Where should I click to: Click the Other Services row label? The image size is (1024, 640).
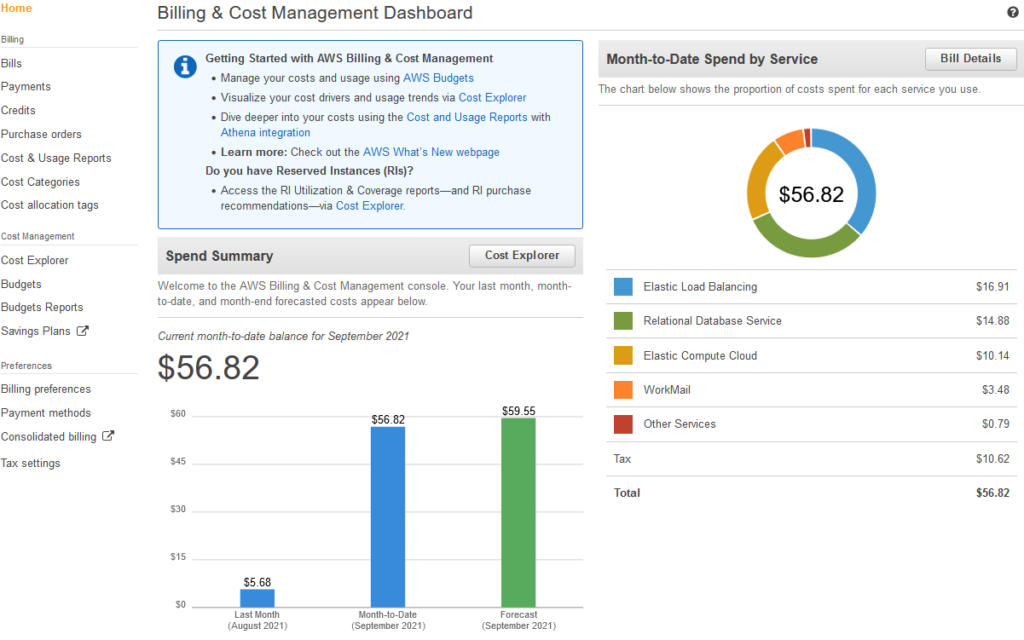point(680,424)
